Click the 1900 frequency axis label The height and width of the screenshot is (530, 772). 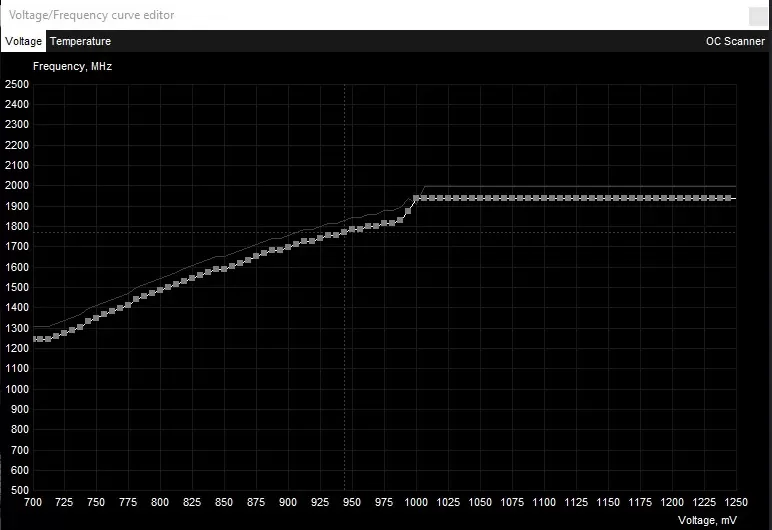pyautogui.click(x=17, y=206)
